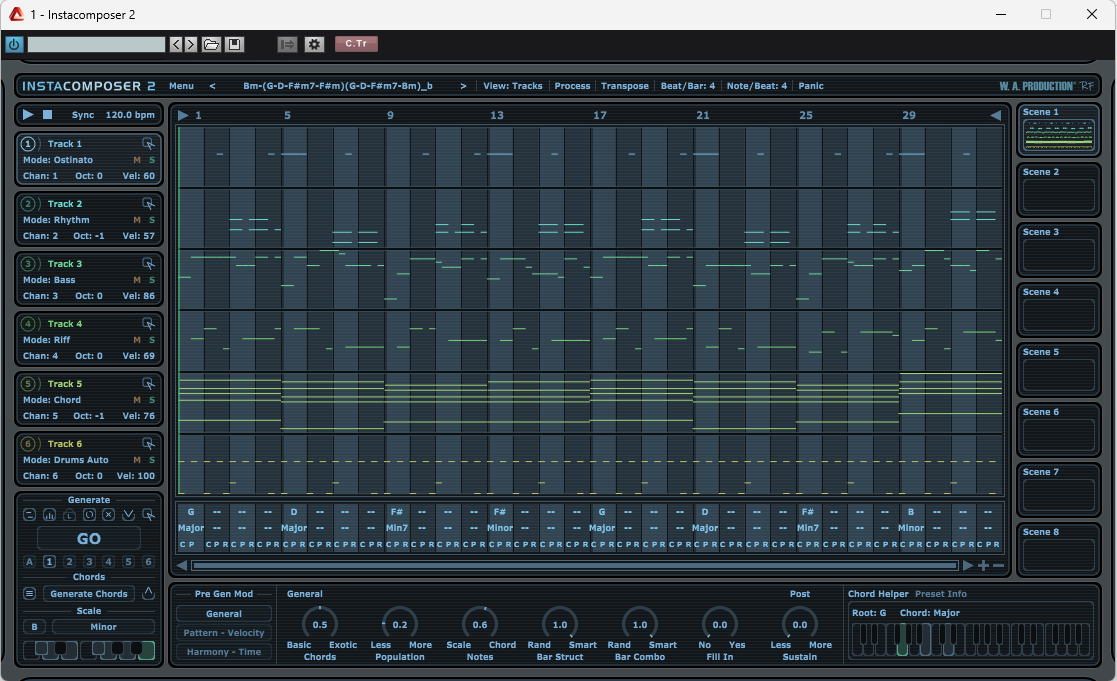Click the Generate Chords button
1117x681 pixels.
click(x=89, y=593)
